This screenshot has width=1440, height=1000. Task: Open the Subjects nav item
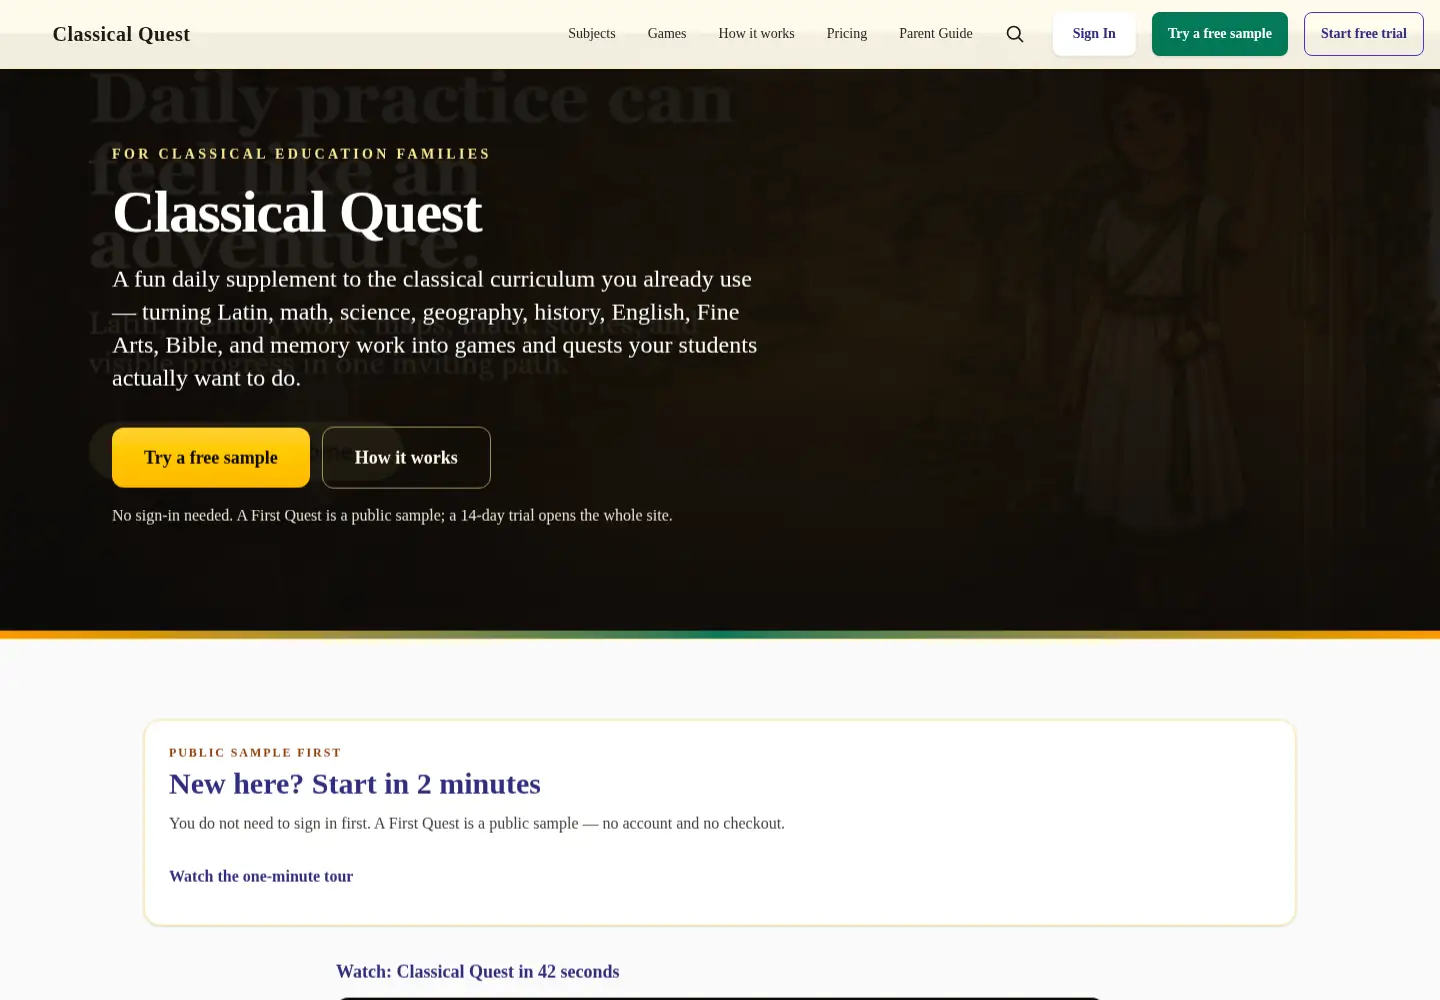(592, 34)
